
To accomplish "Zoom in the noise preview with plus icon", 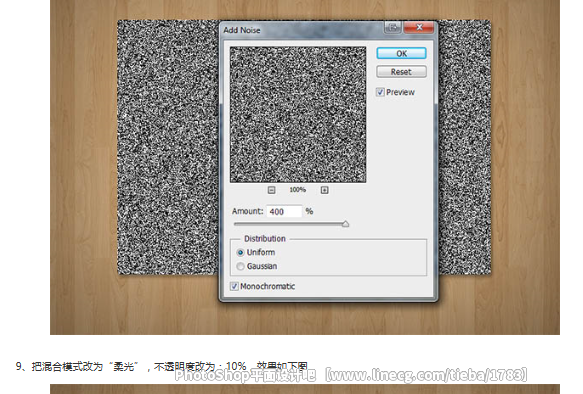I will (x=324, y=190).
